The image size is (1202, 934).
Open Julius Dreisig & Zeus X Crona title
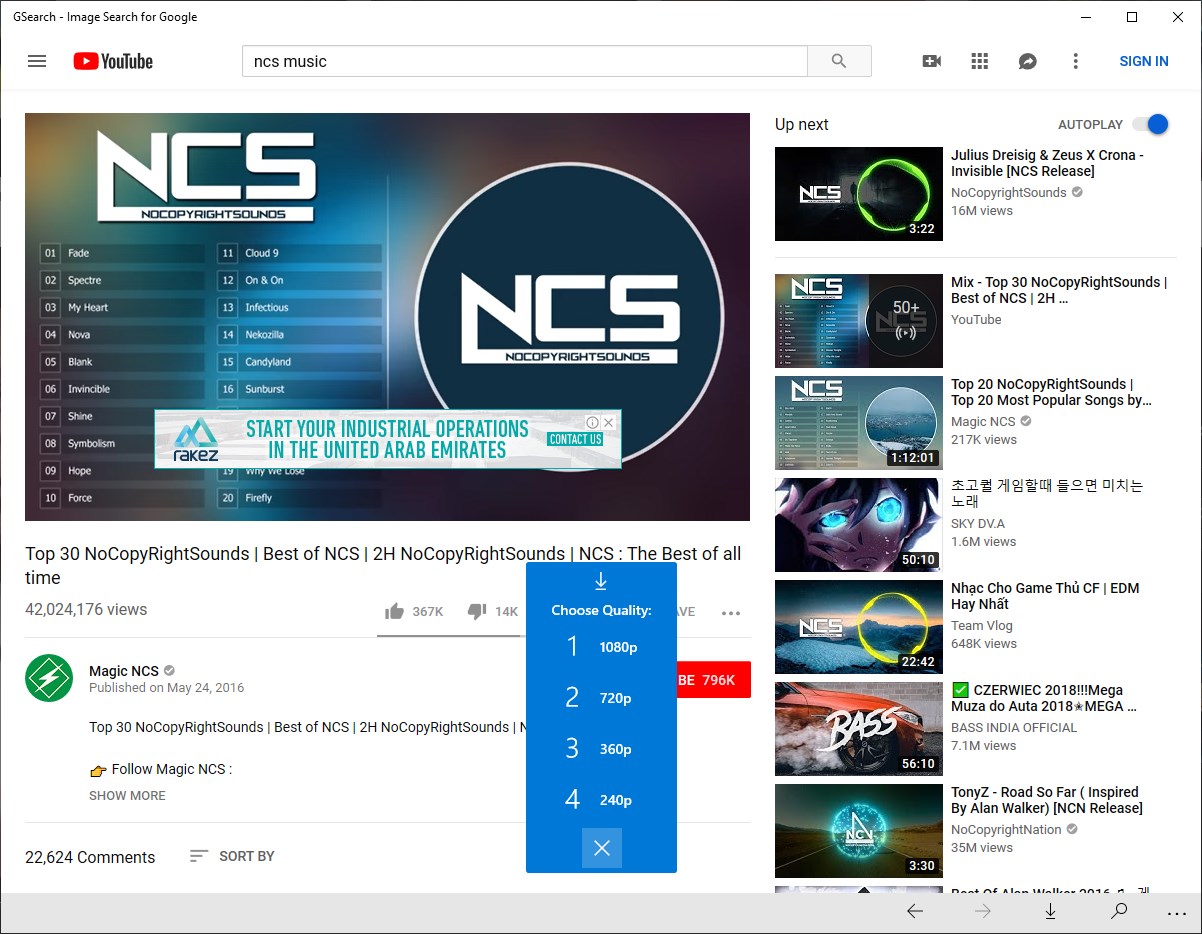[1047, 163]
